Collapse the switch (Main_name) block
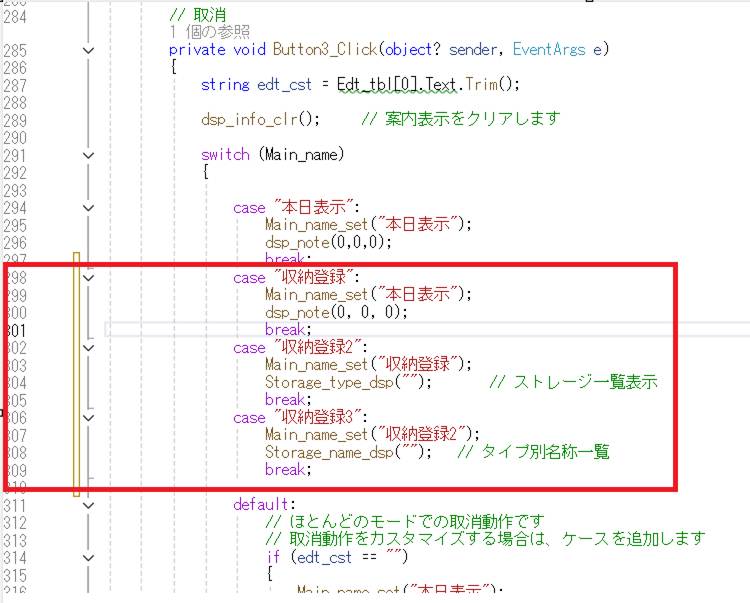 (x=88, y=155)
